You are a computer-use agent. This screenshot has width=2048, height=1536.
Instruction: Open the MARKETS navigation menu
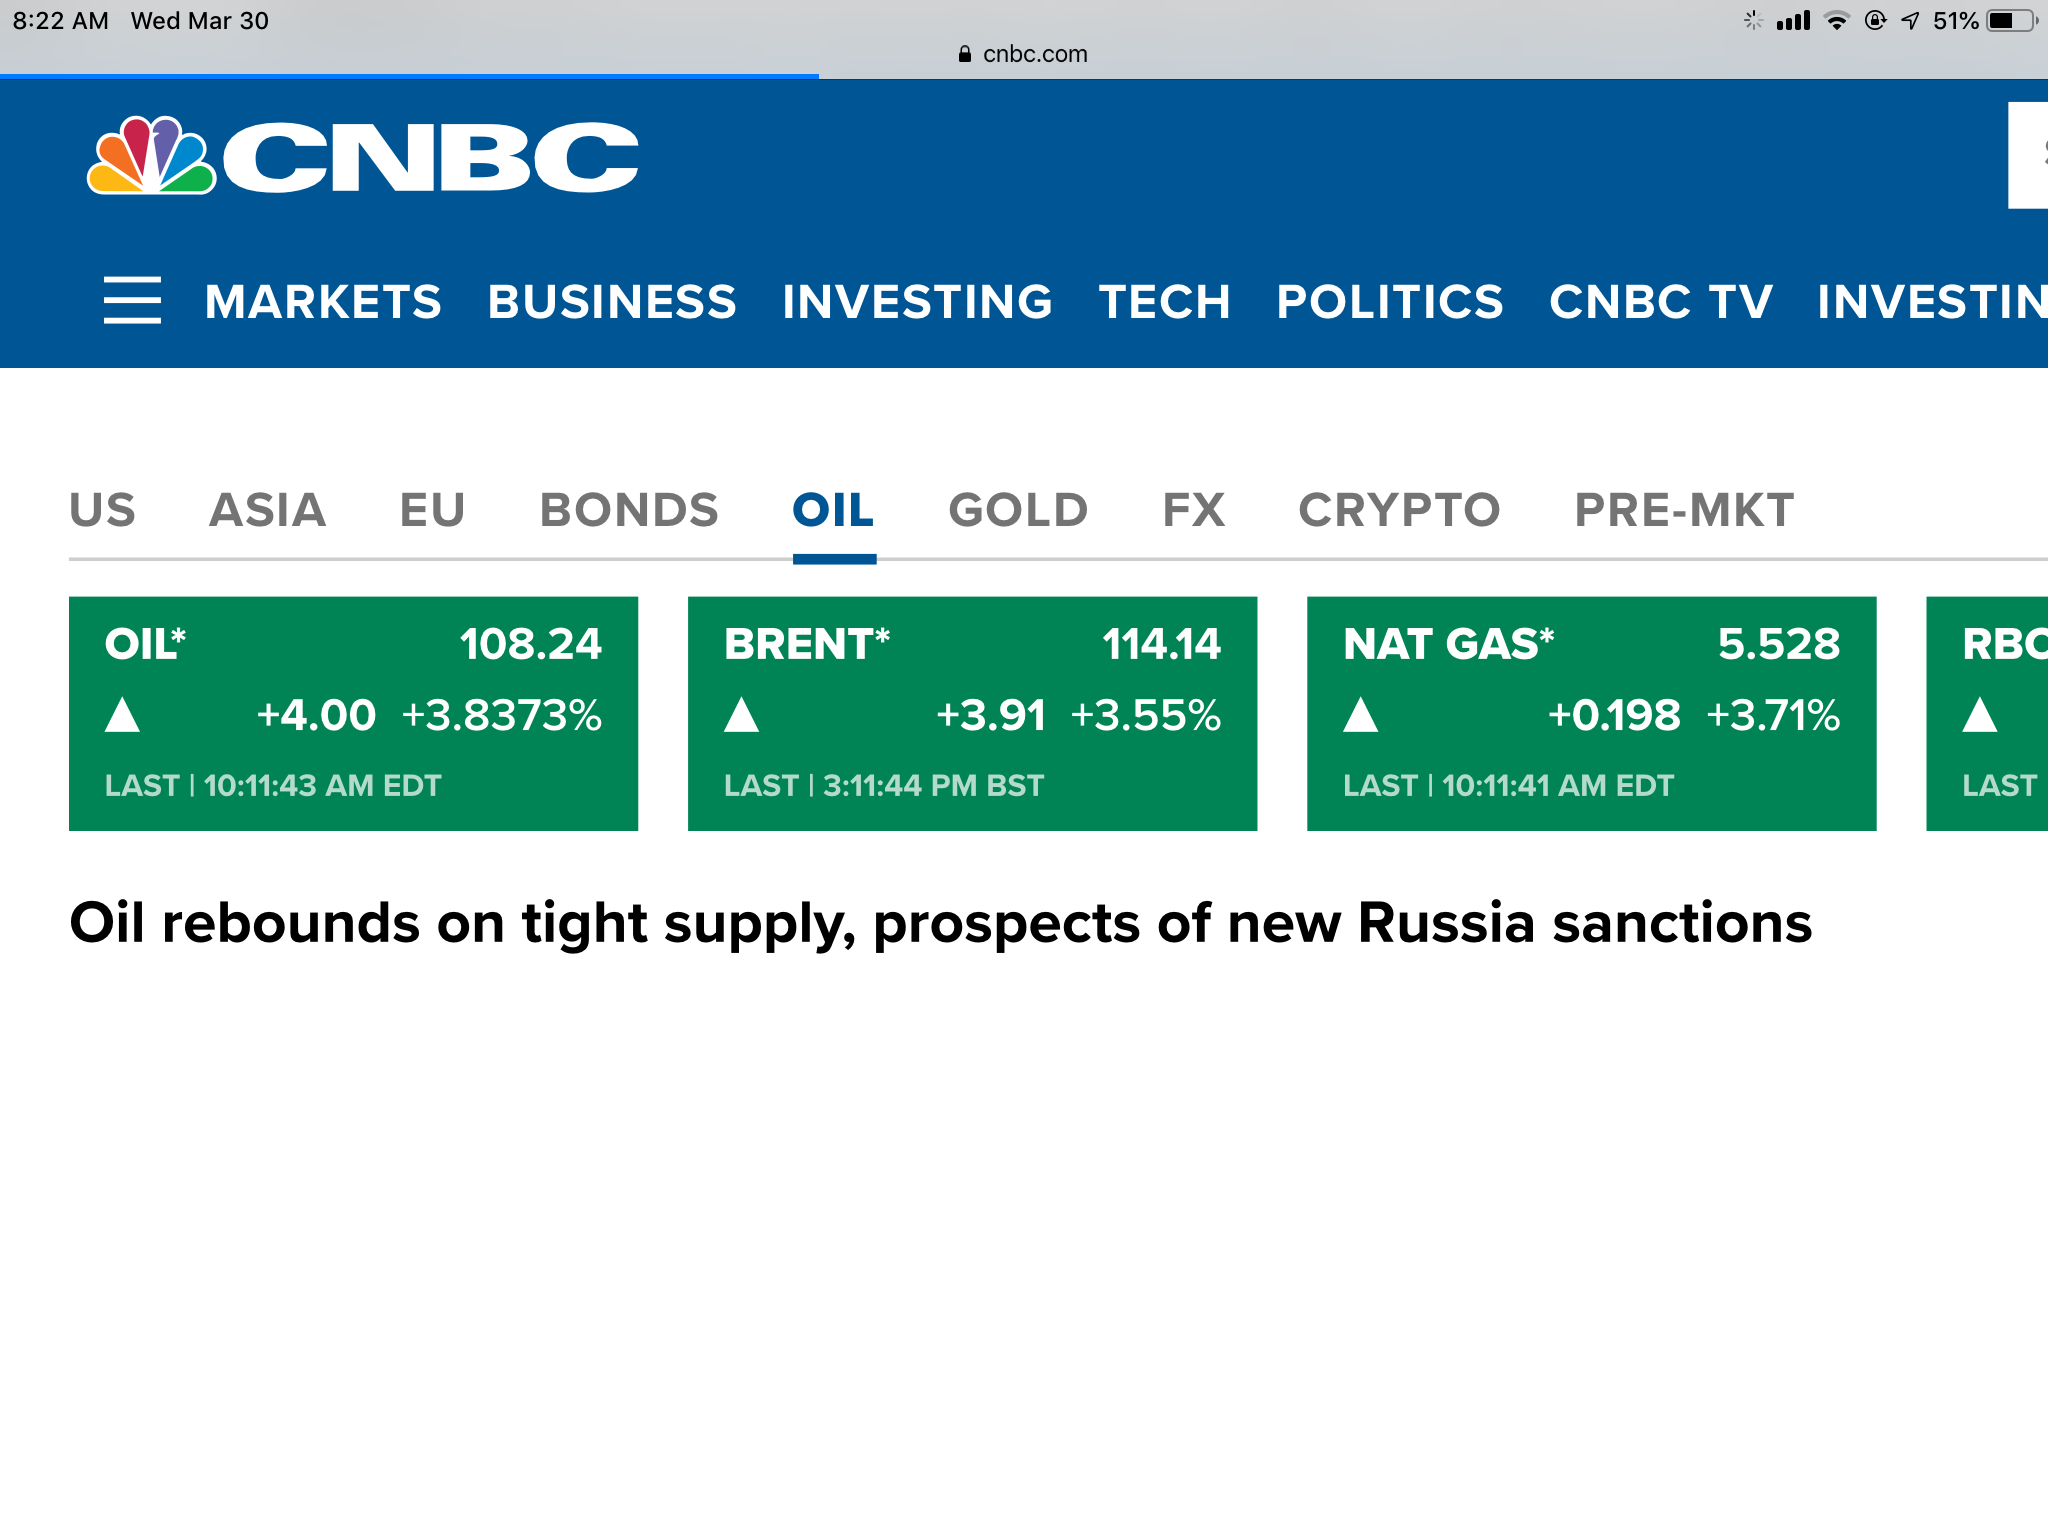(323, 302)
